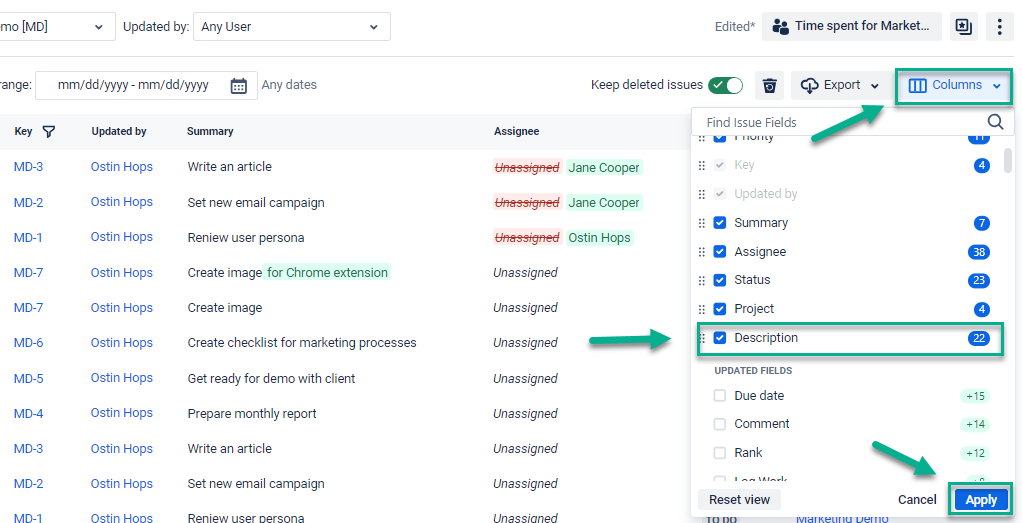Open the three-dot more options menu
The width and height of the screenshot is (1022, 523).
coord(1000,27)
